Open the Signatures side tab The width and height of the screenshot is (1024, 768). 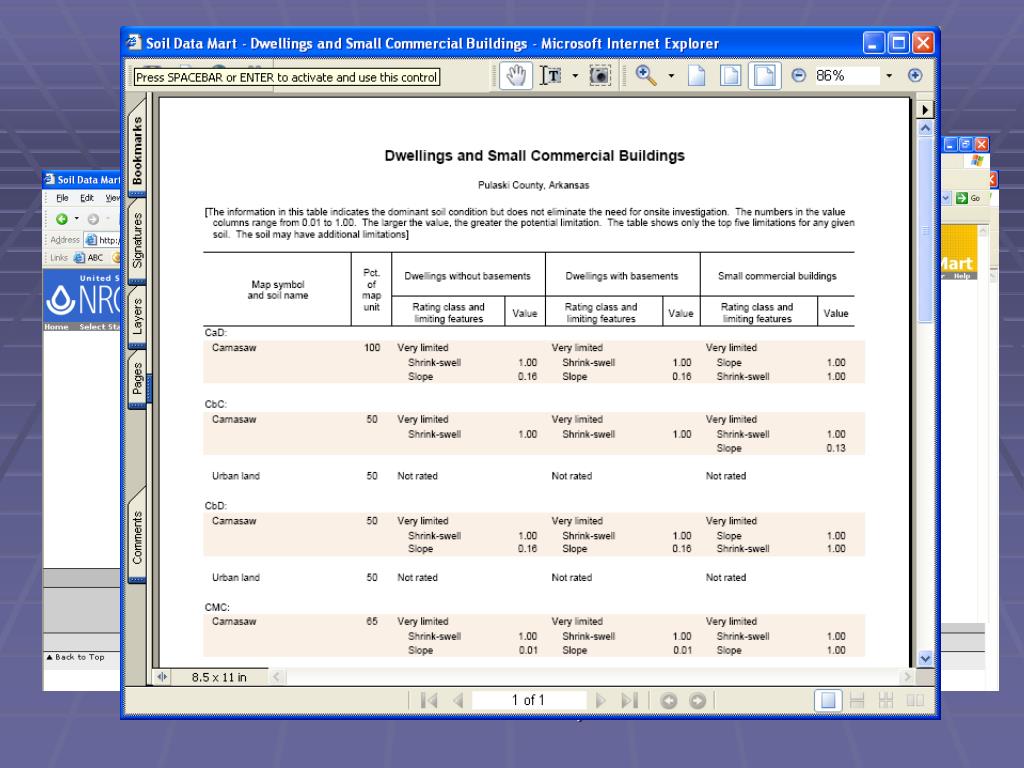[x=137, y=240]
